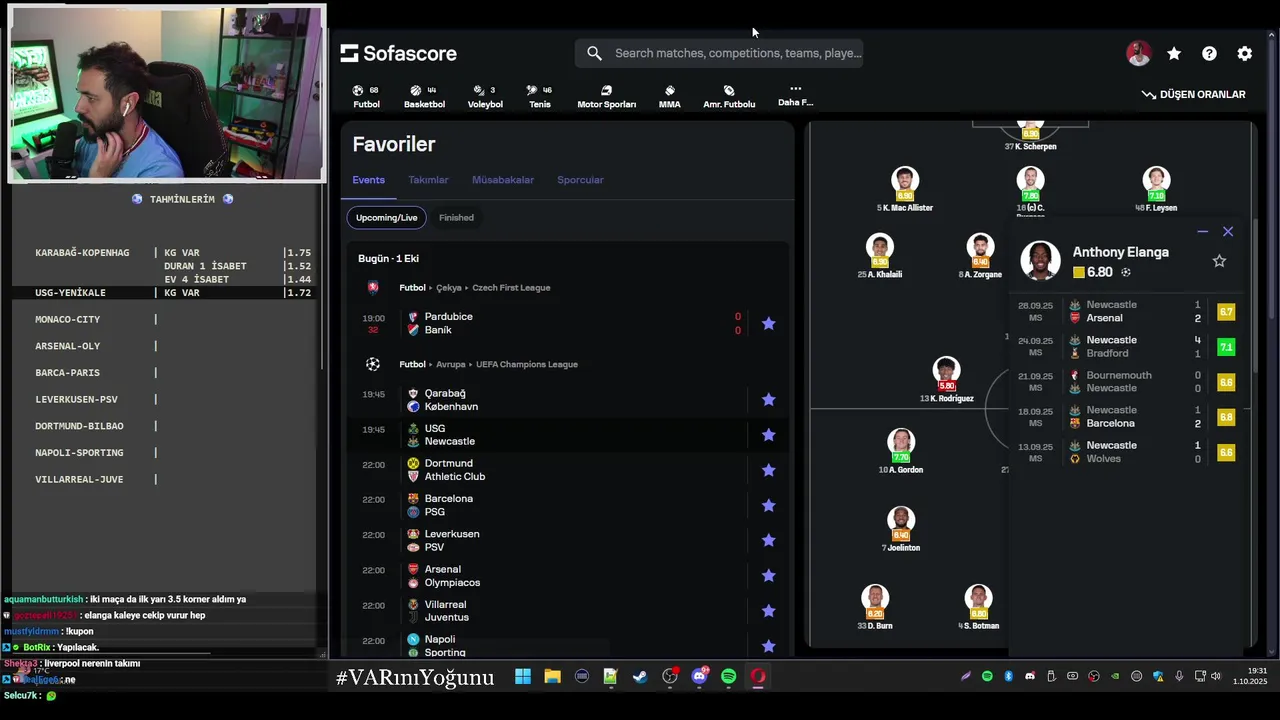Unfavorite the Arsenal vs Olympiacos star
This screenshot has width=1280, height=720.
(768, 575)
